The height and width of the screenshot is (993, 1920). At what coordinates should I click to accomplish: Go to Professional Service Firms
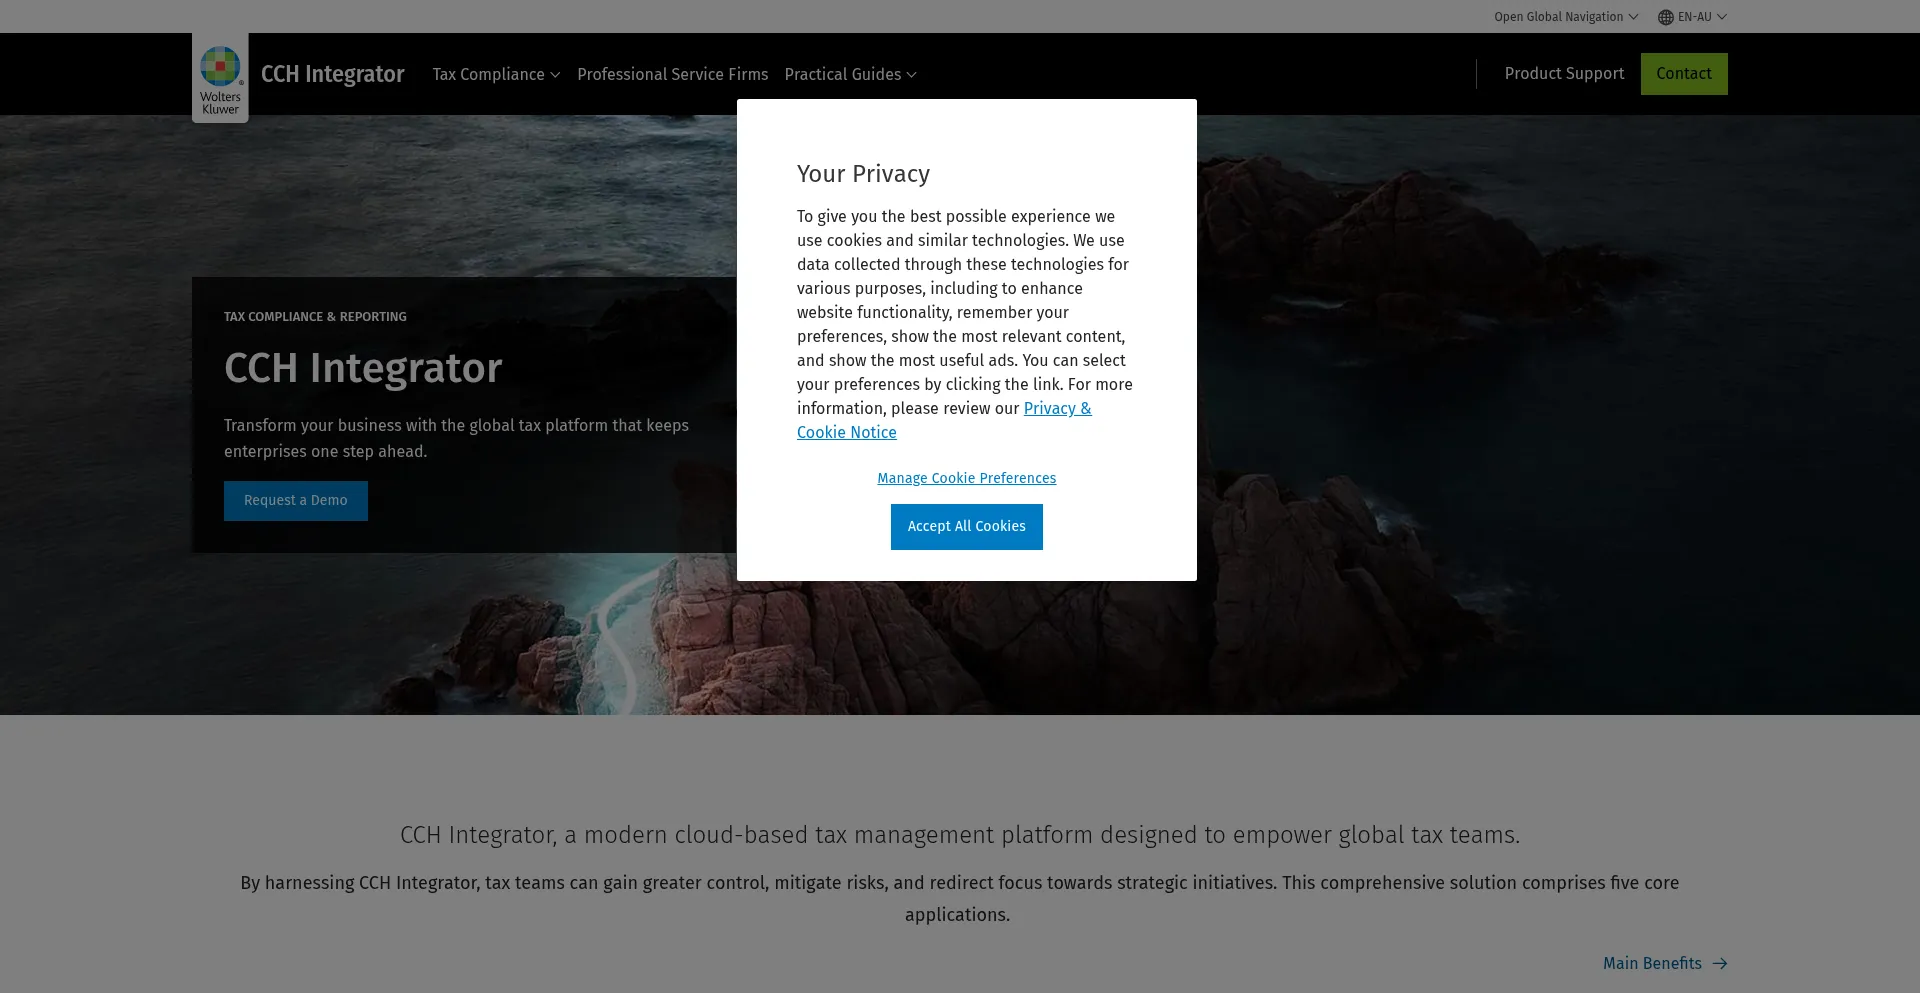coord(672,74)
